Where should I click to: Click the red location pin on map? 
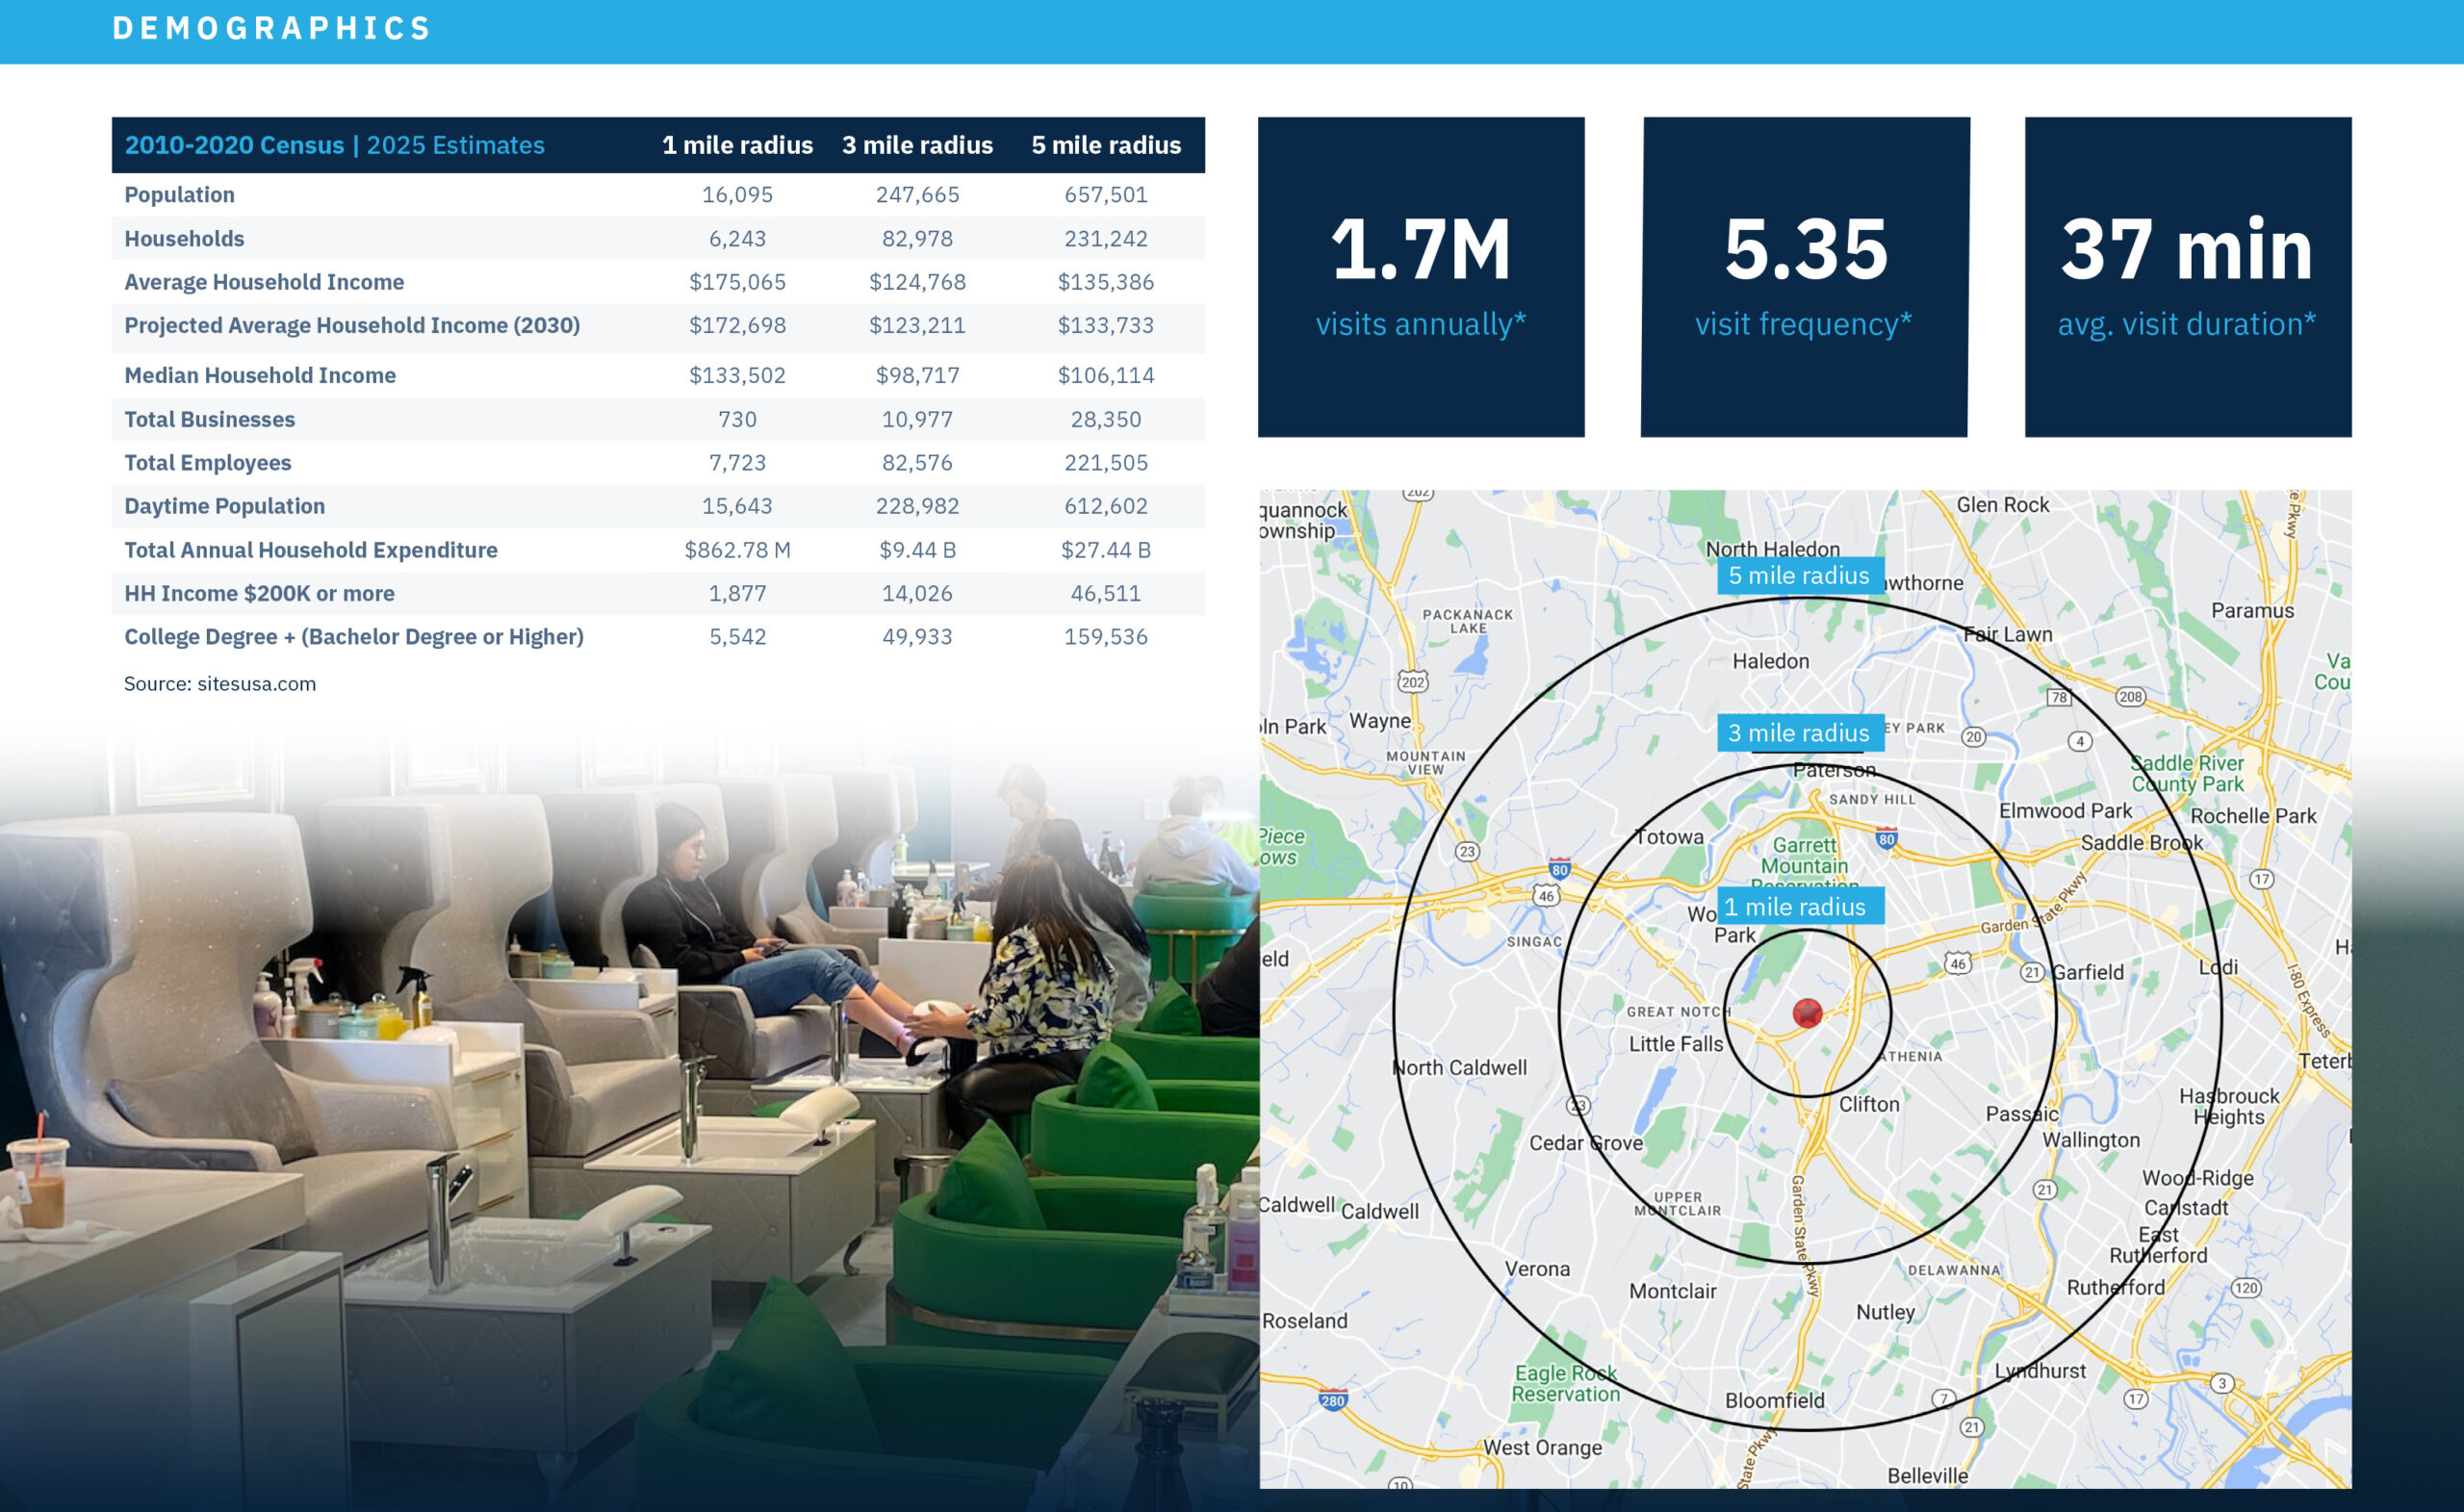(x=1807, y=1012)
